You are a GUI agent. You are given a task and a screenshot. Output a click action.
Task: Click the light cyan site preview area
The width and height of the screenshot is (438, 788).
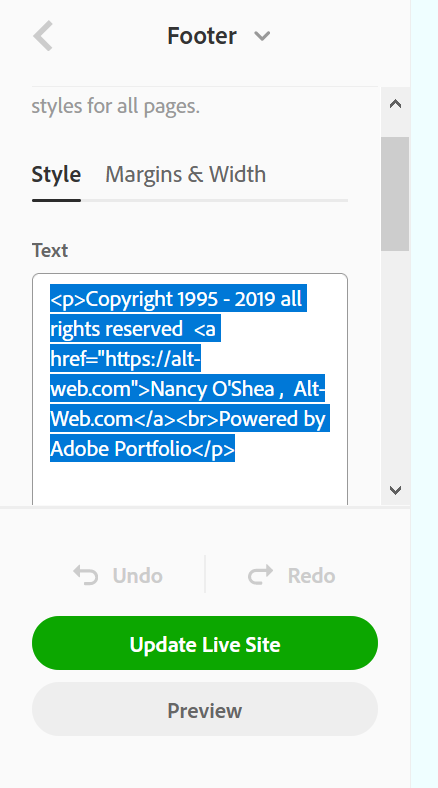point(424,394)
